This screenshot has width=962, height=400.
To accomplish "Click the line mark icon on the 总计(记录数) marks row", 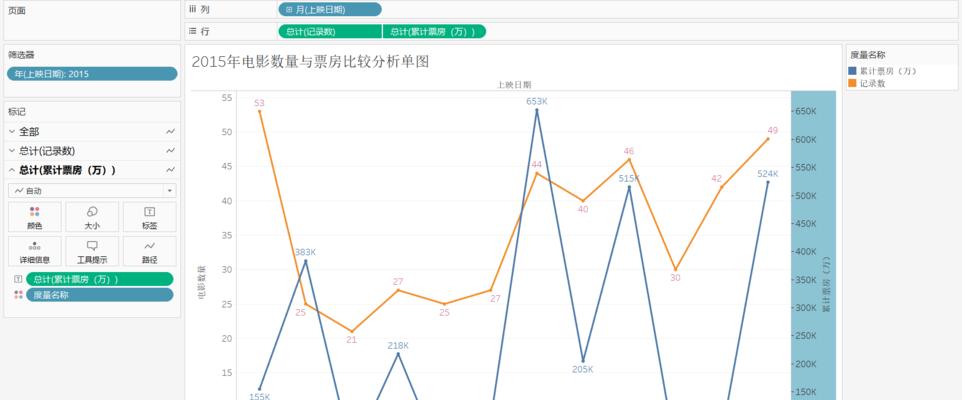I will (171, 151).
